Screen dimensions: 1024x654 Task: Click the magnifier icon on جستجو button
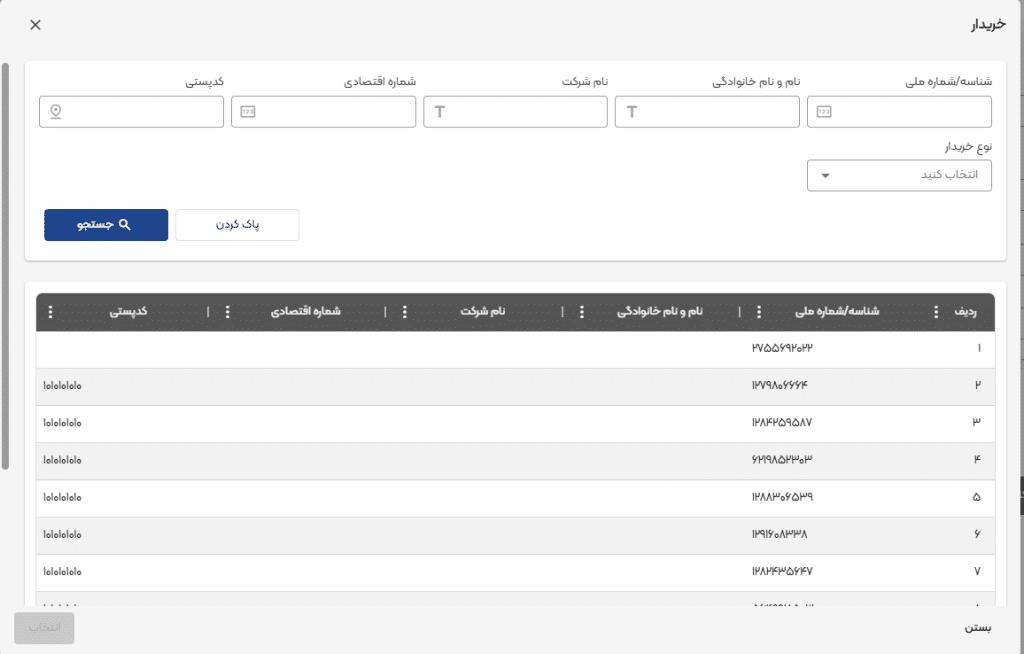[x=125, y=225]
